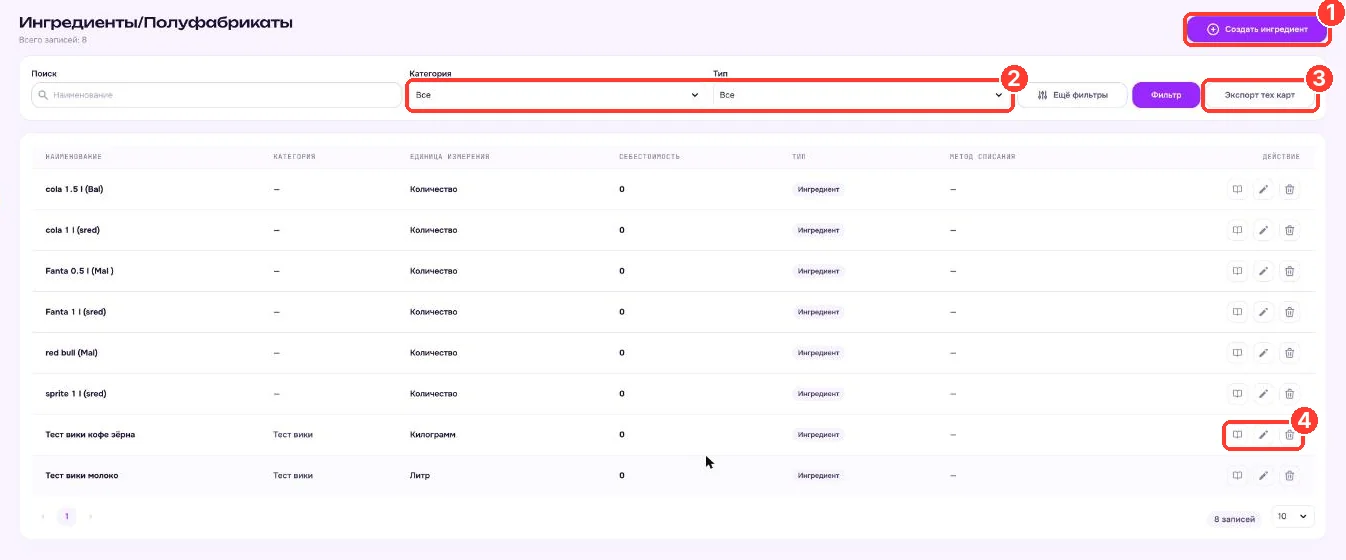Edit the sprite 1 l (sred) ingredient
The height and width of the screenshot is (560, 1346).
[1263, 394]
